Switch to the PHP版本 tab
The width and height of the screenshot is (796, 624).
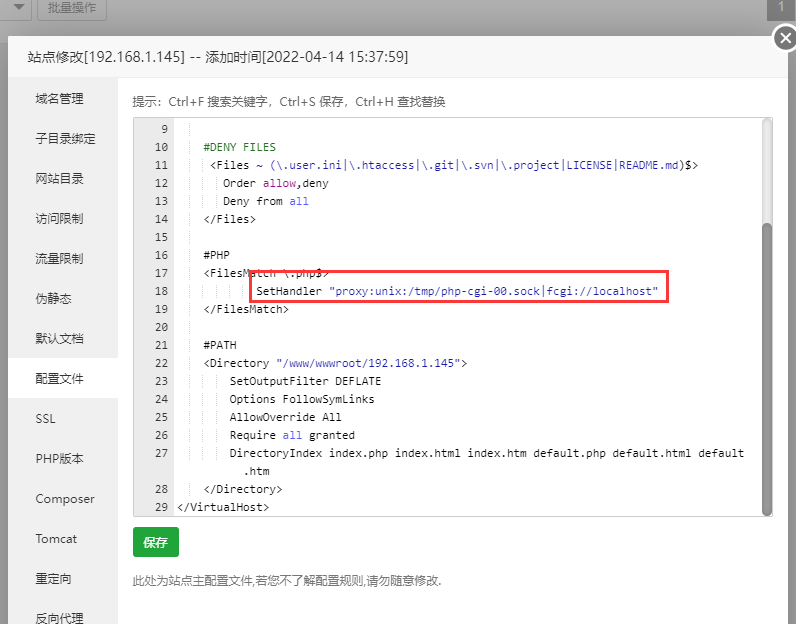tap(59, 459)
